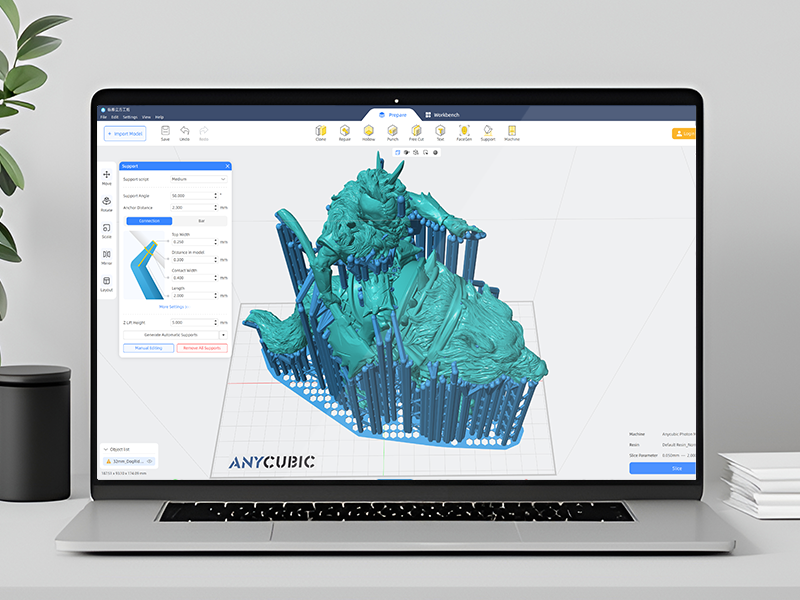The image size is (800, 600).
Task: Click the second view-mode icon above the viewport
Action: click(x=407, y=153)
